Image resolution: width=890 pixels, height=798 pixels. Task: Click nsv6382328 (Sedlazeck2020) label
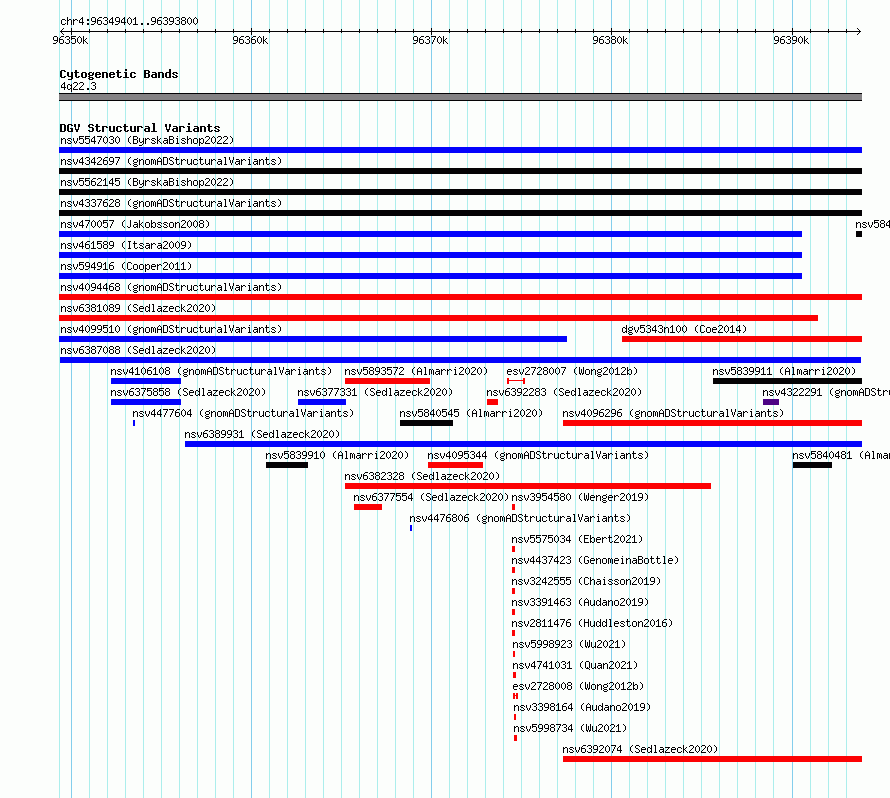pos(422,476)
